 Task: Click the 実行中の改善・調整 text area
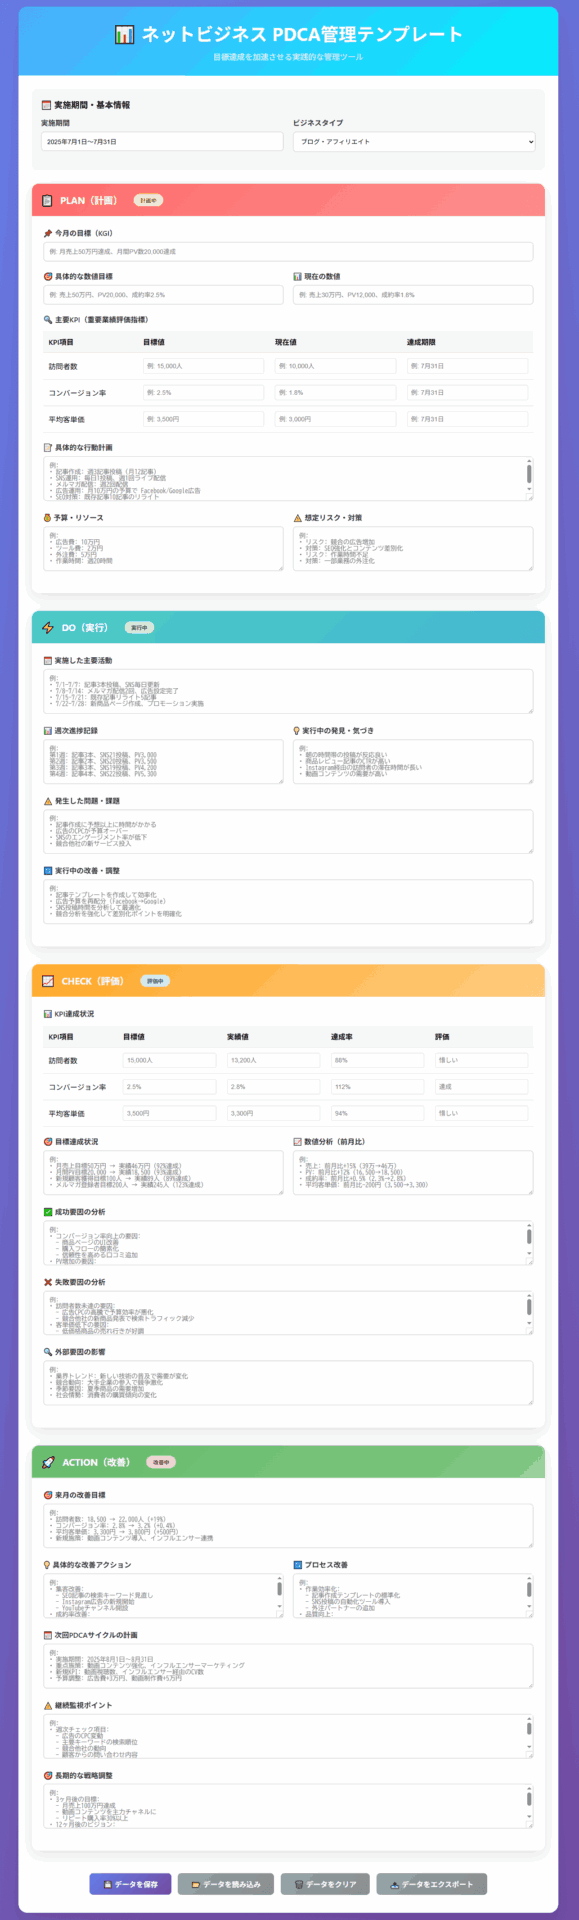[x=288, y=902]
